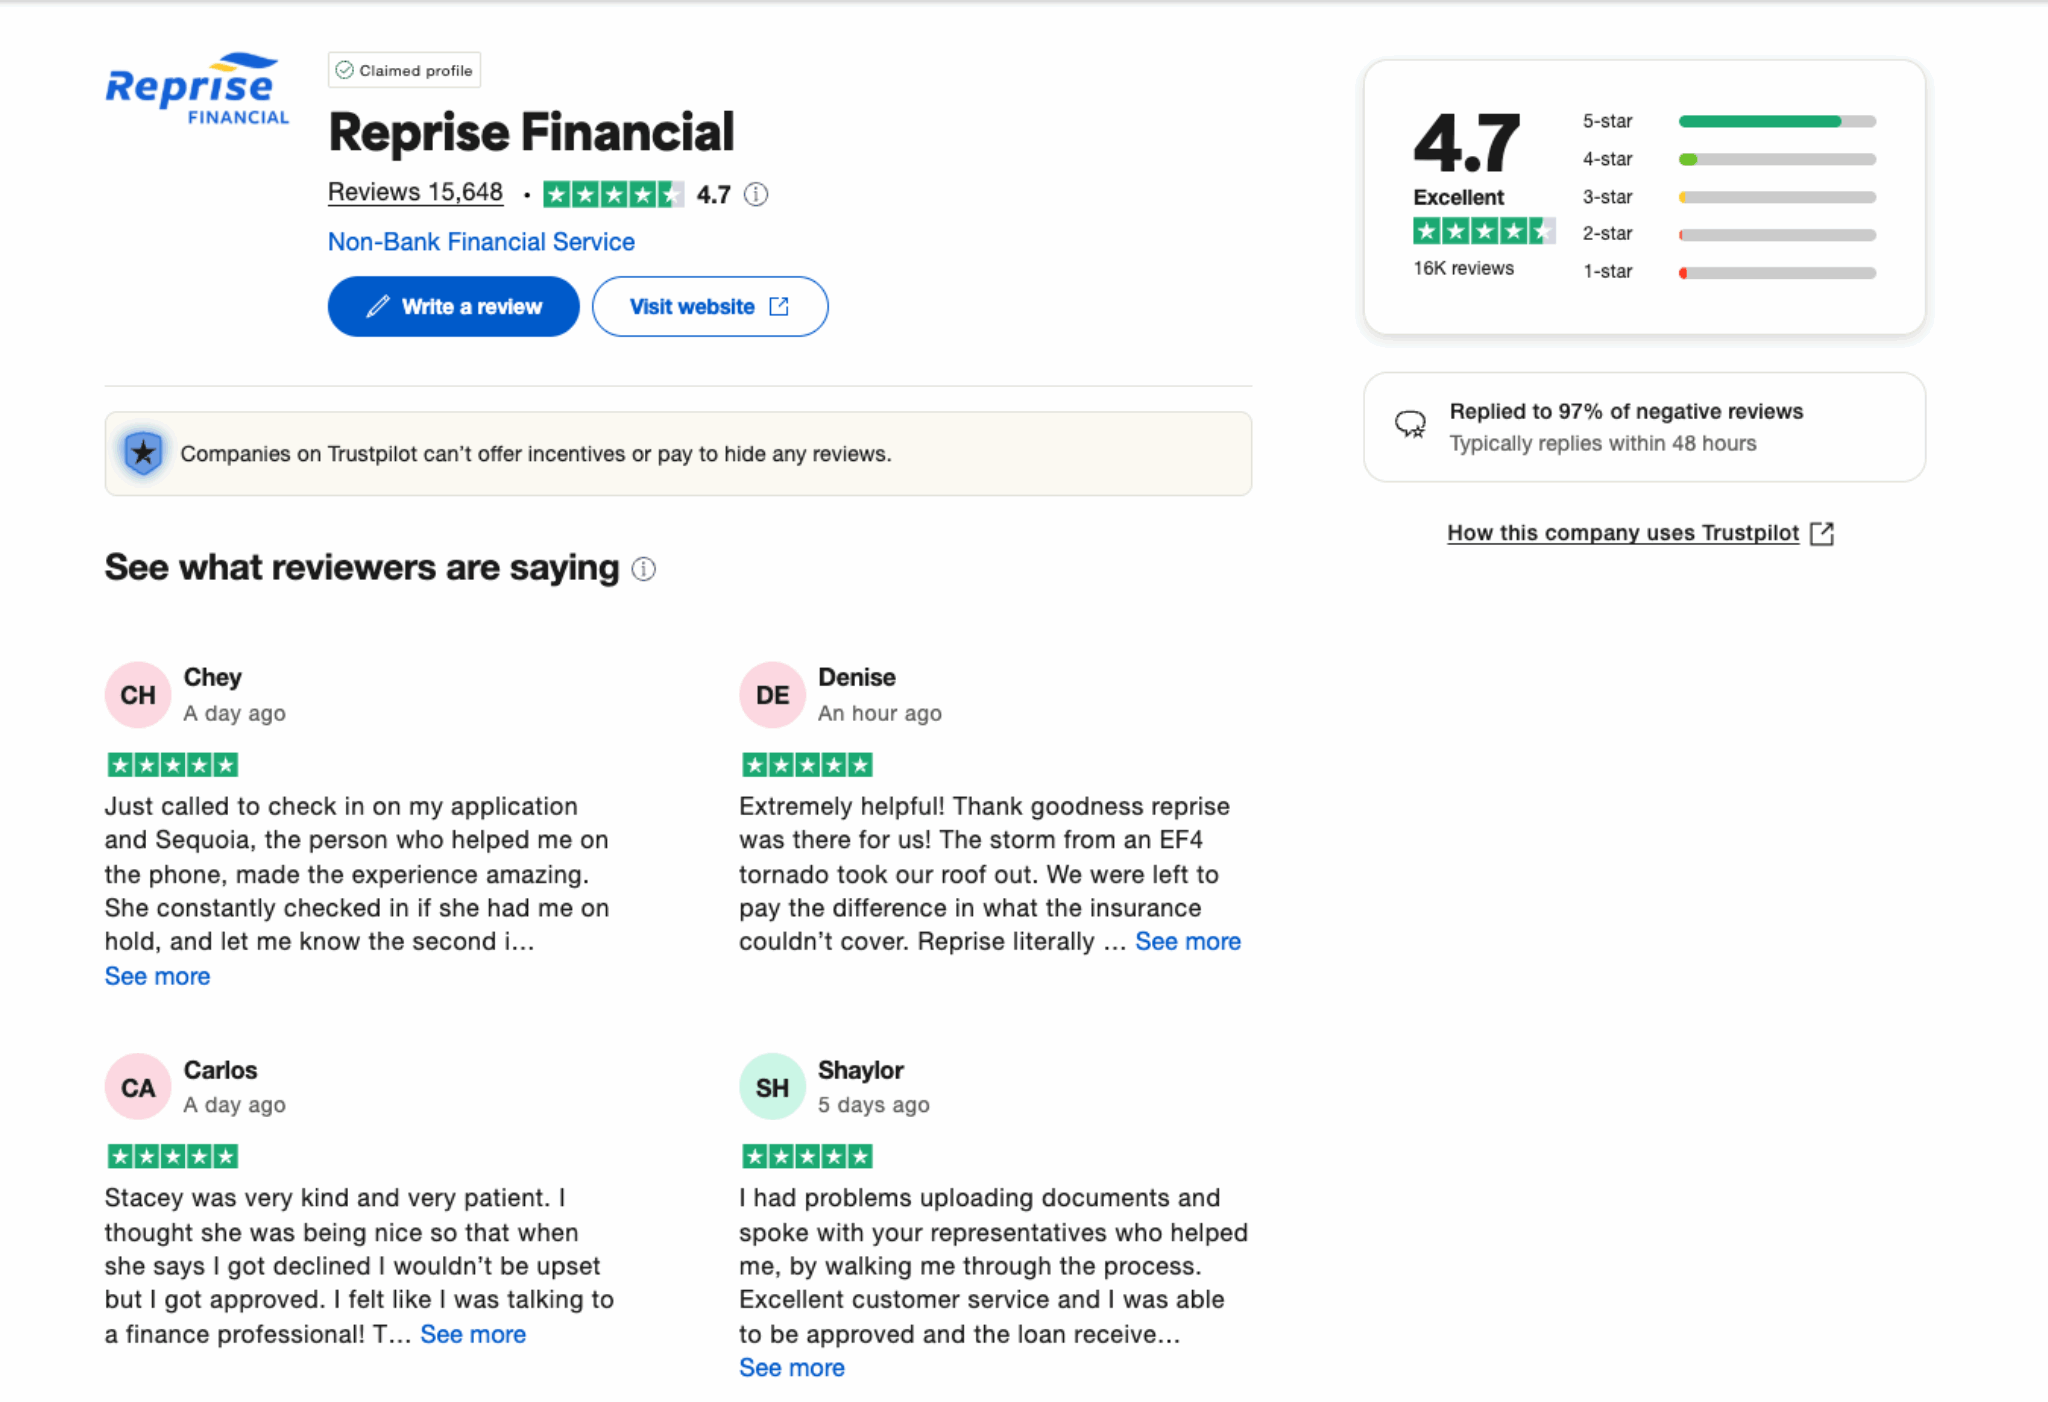
Task: Expand Shaylor's review using See more
Action: click(791, 1367)
